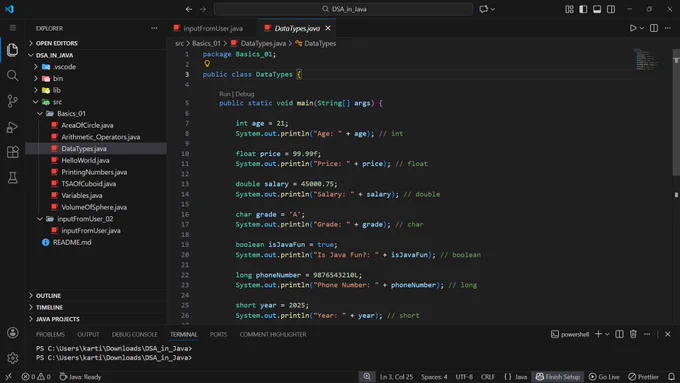Open the Extensions view
680x383 pixels.
(13, 152)
